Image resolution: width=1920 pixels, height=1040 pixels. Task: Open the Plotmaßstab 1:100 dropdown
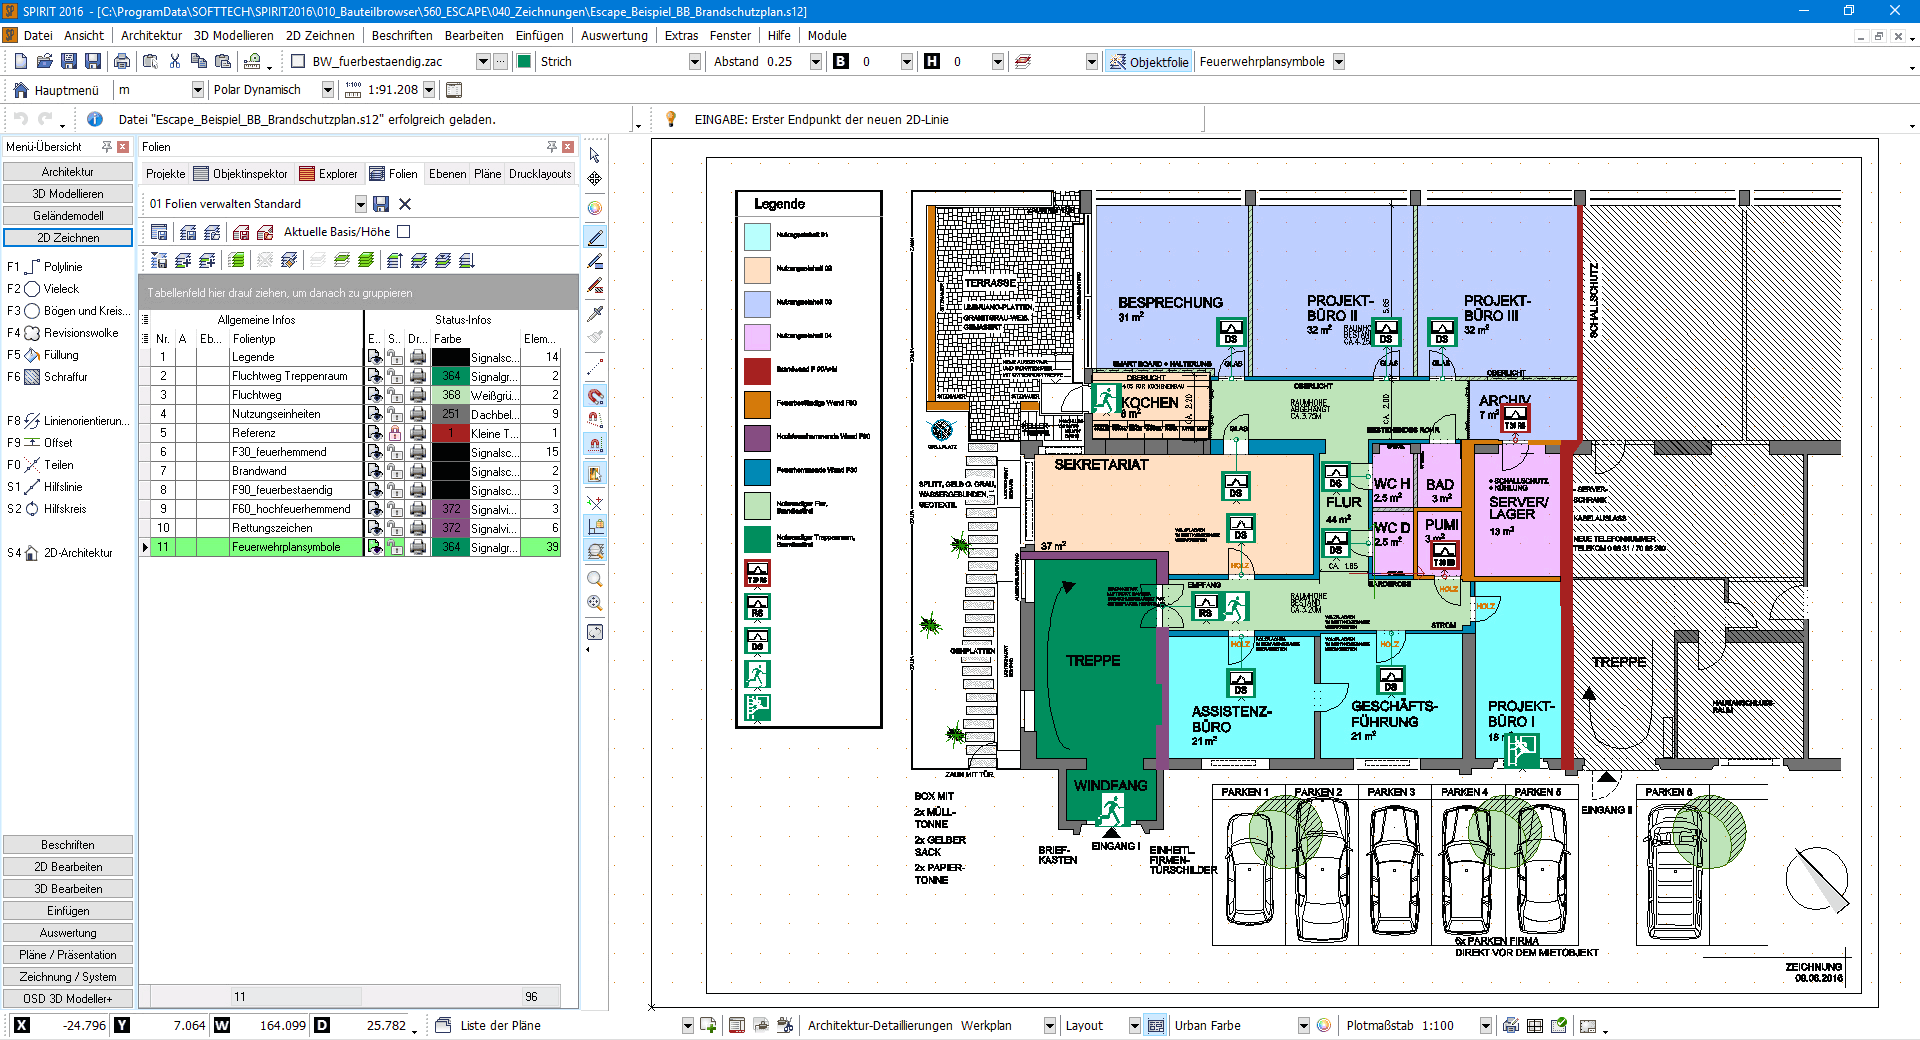click(1486, 1025)
